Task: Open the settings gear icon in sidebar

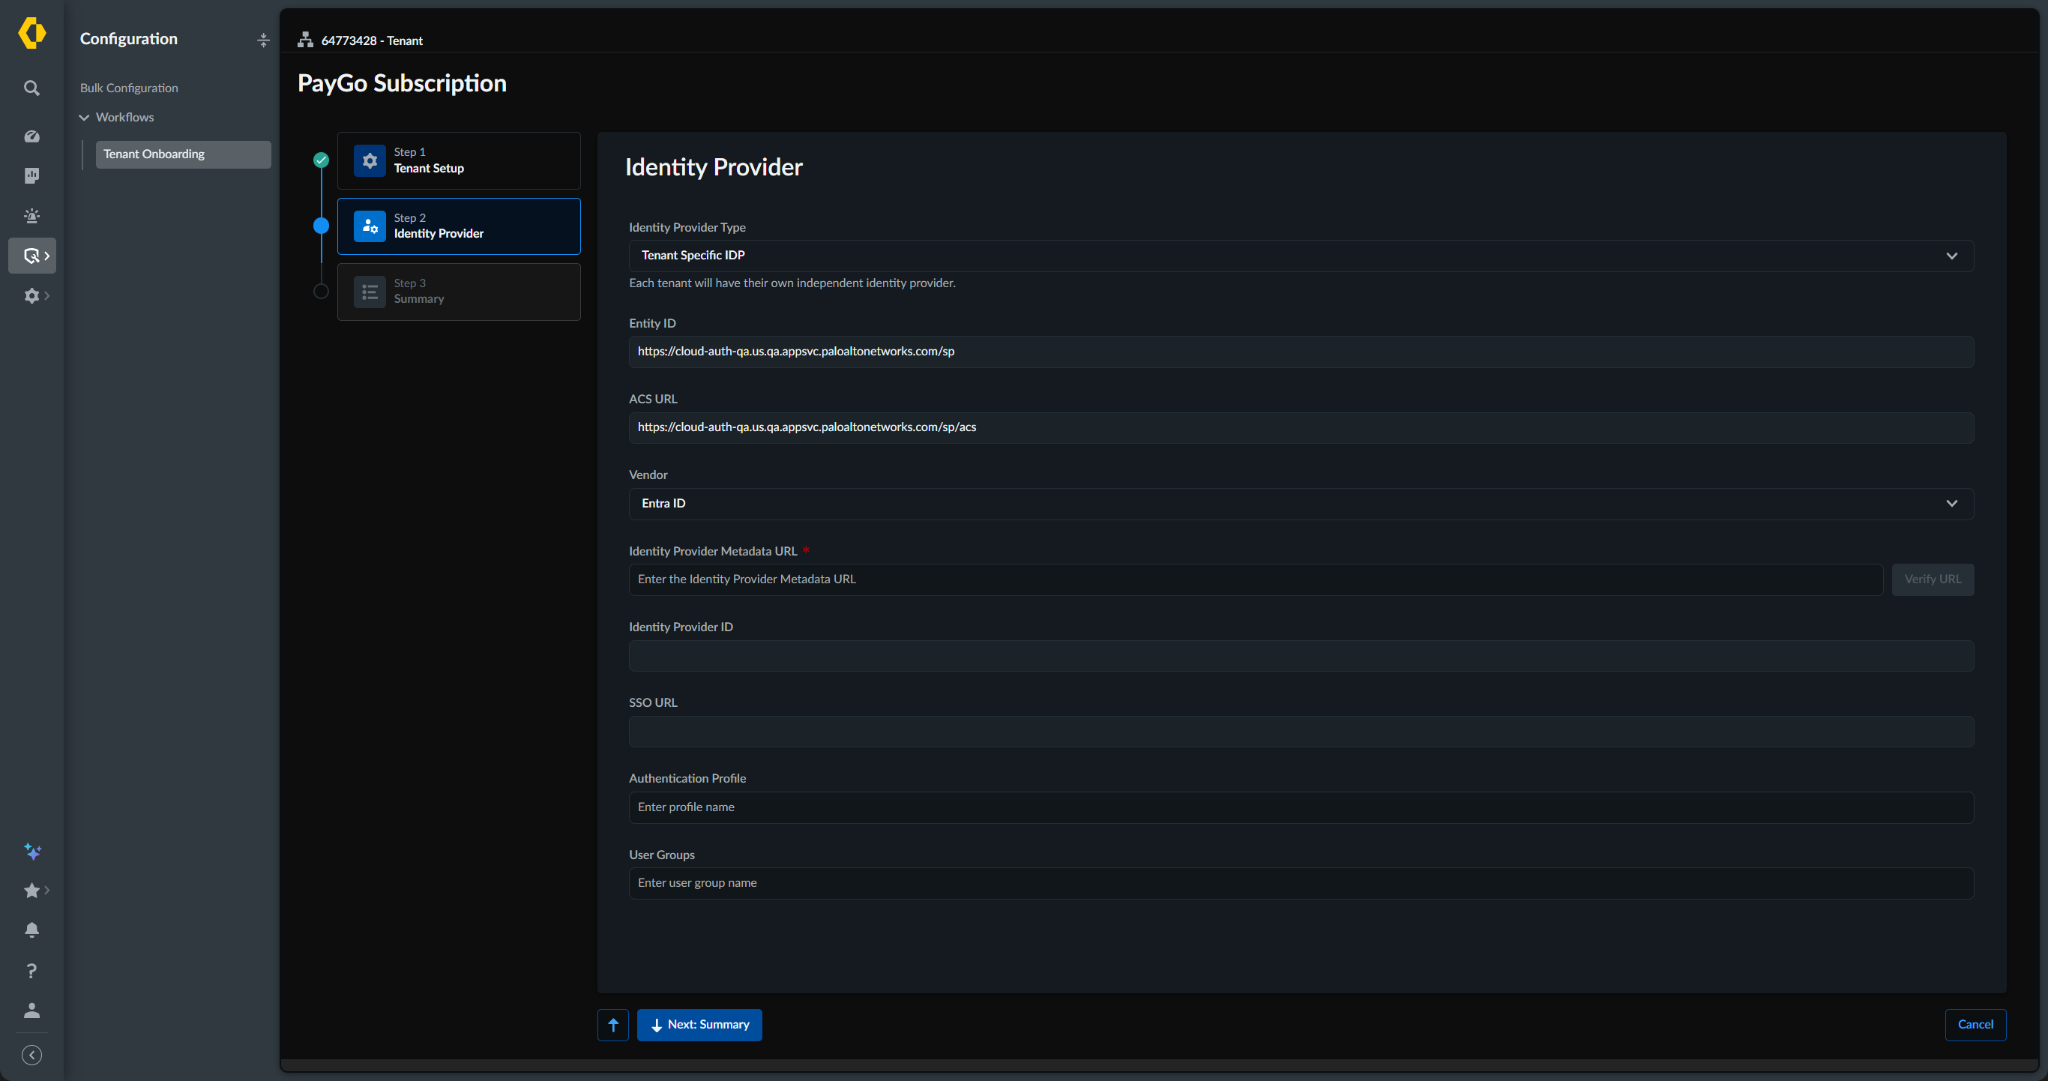Action: (32, 296)
